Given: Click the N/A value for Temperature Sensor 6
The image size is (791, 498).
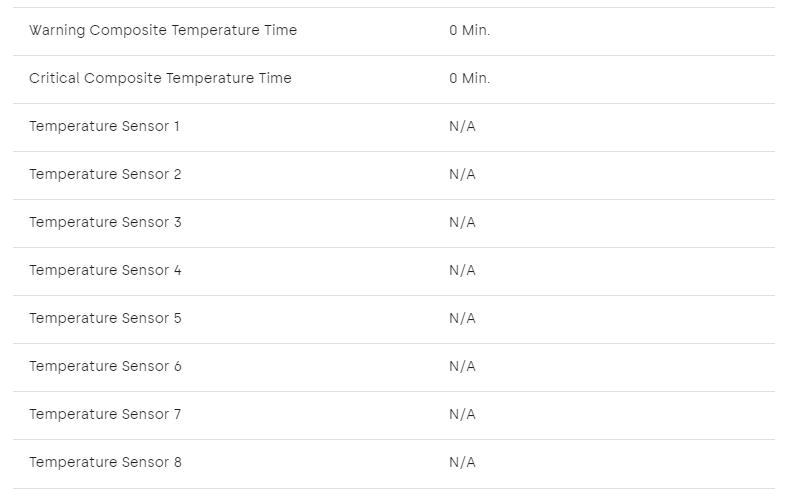Looking at the screenshot, I should point(462,366).
